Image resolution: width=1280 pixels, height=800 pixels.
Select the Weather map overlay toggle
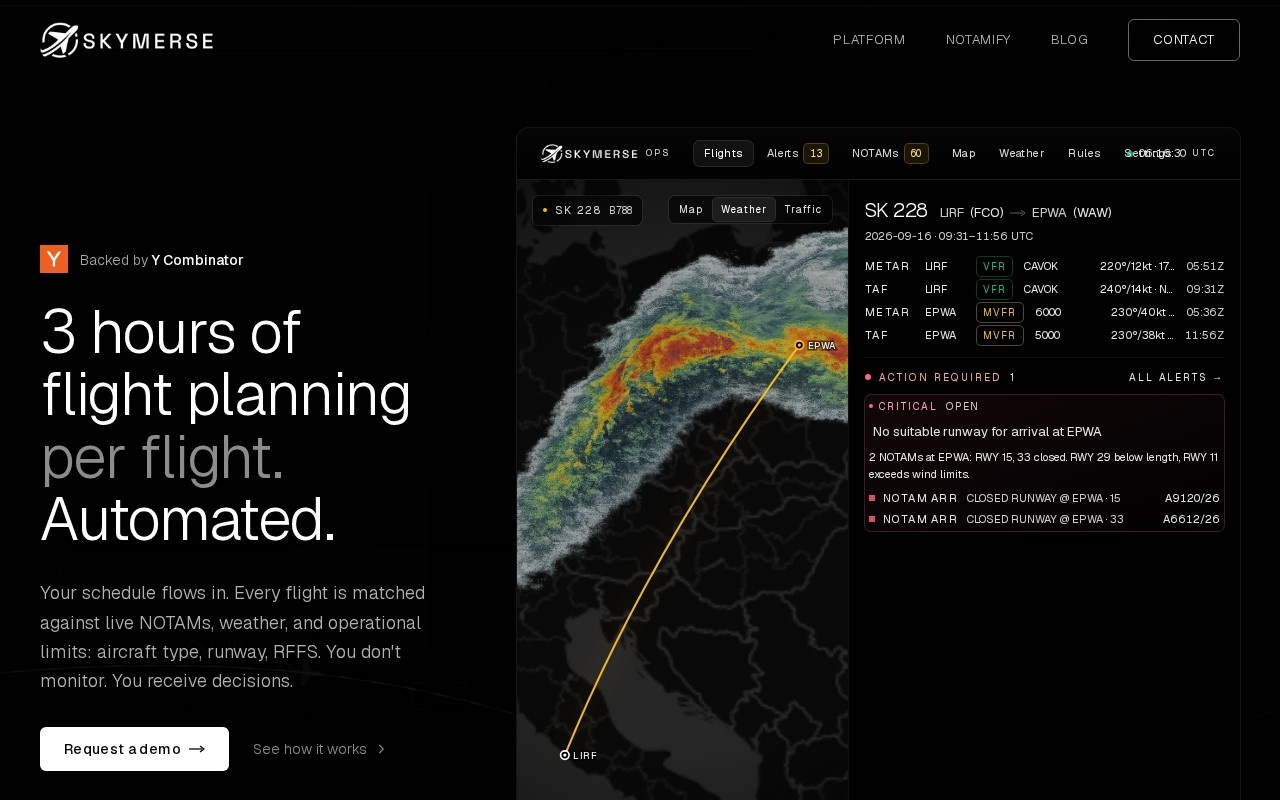click(x=744, y=209)
